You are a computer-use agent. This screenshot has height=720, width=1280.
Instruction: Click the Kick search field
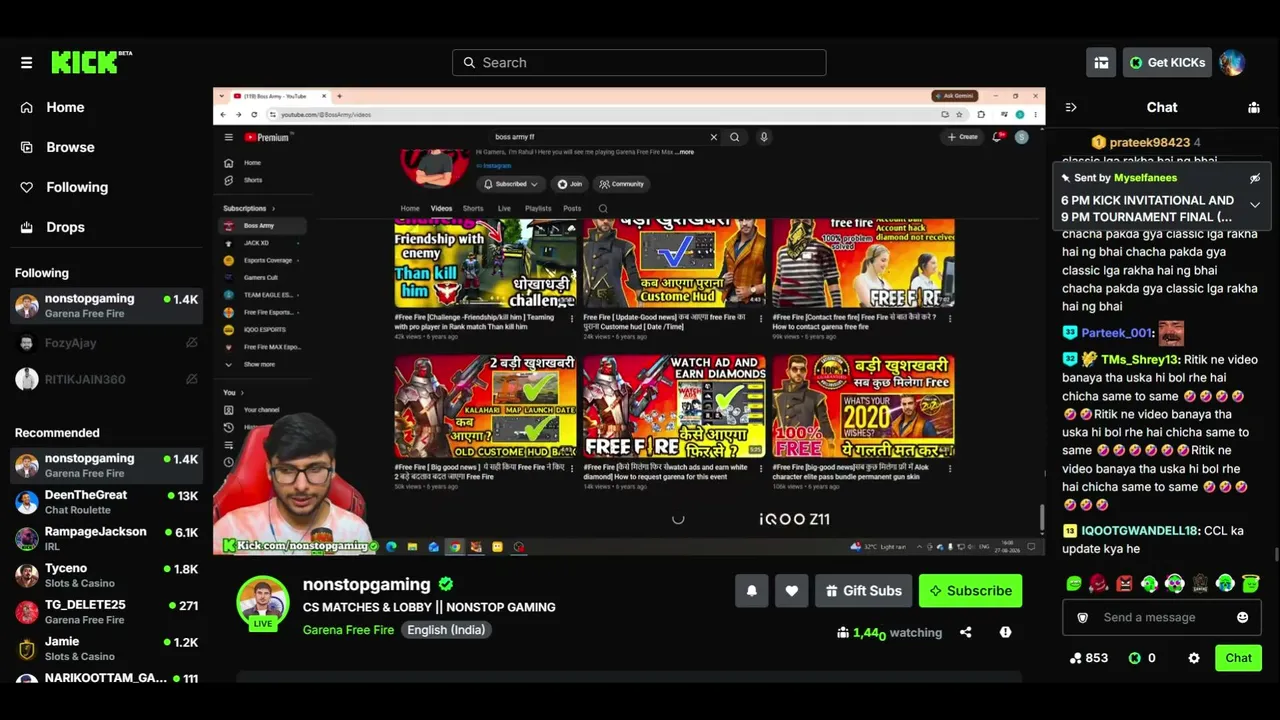(x=639, y=62)
